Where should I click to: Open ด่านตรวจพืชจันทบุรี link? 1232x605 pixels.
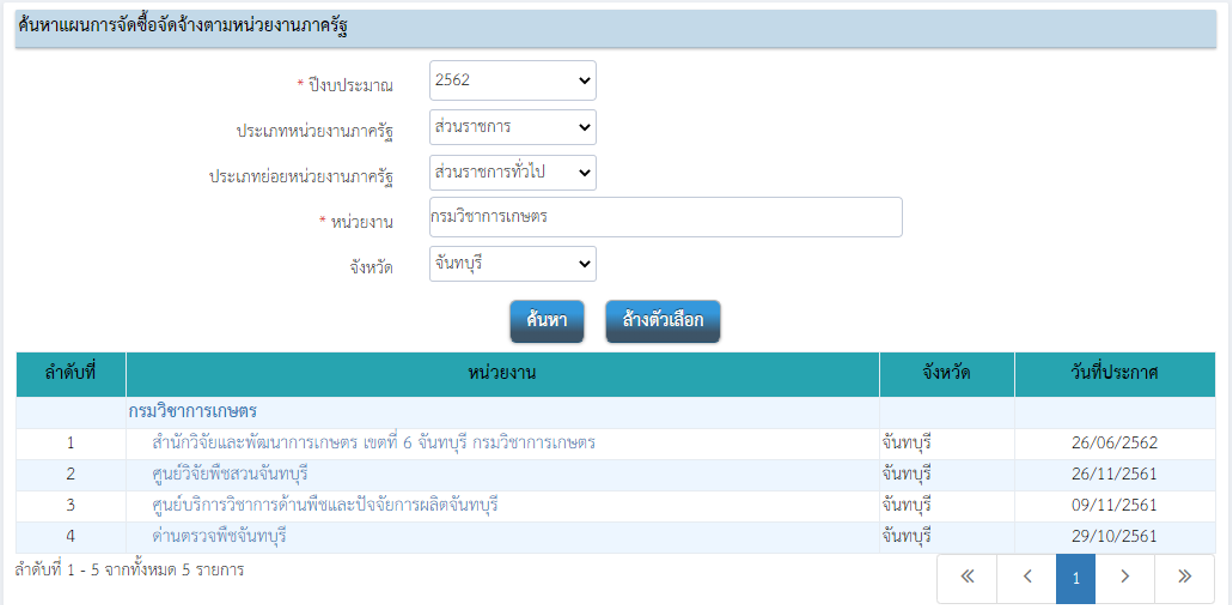pos(219,536)
